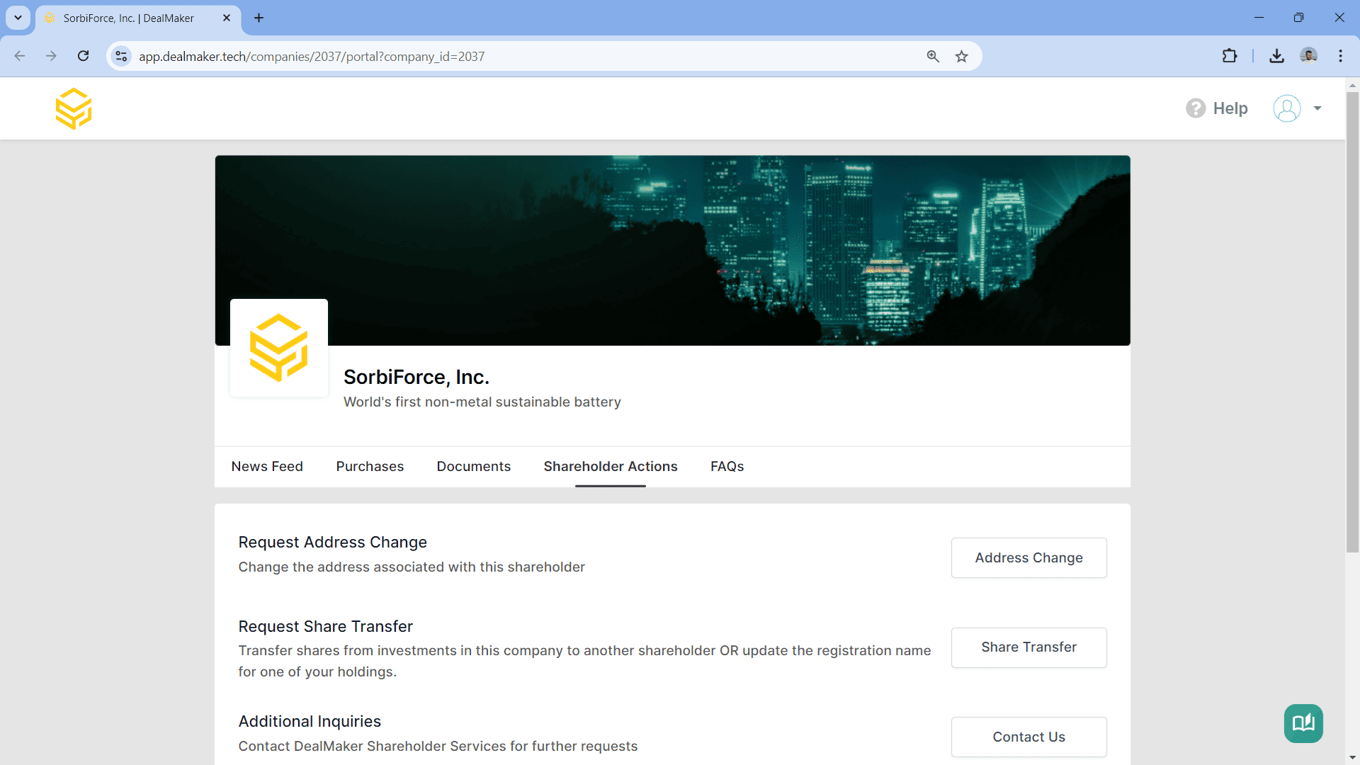View site information icon in address bar
The image size is (1360, 765).
point(121,56)
